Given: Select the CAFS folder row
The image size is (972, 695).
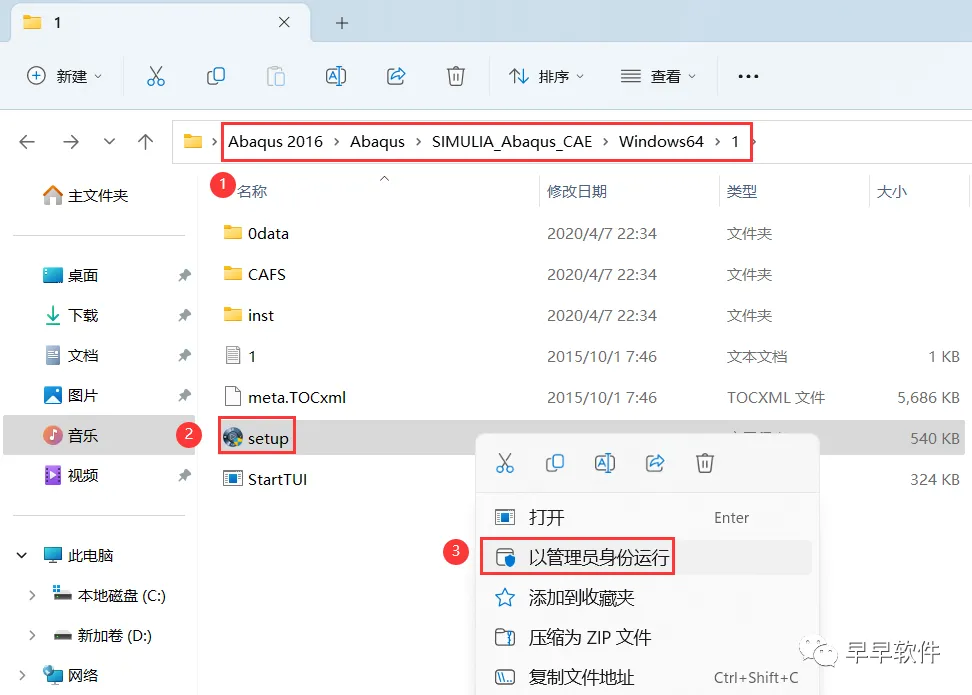Looking at the screenshot, I should point(591,274).
